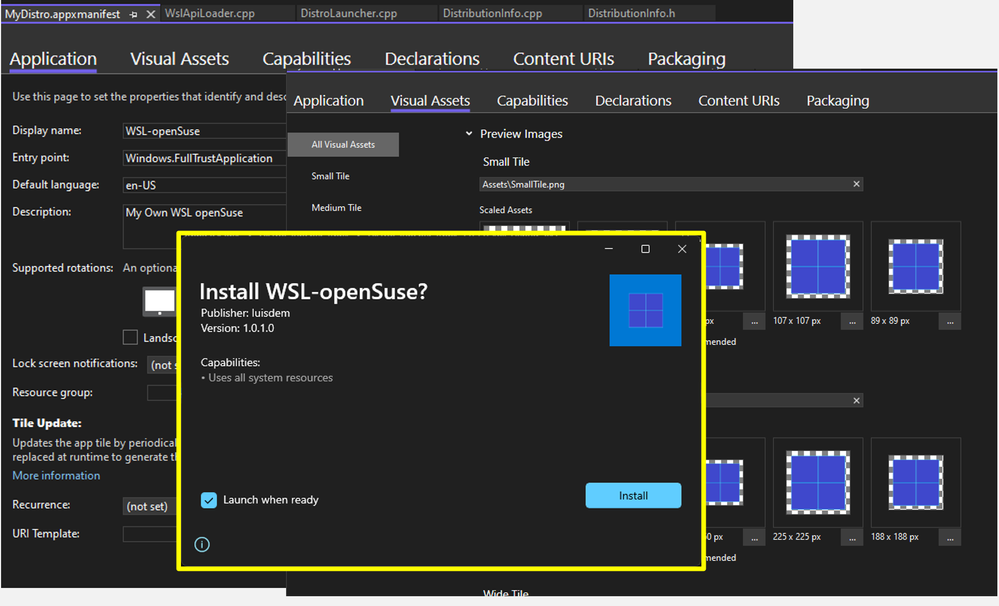999x606 pixels.
Task: Close the MyDistro.appxmanifest tab
Action: (150, 14)
